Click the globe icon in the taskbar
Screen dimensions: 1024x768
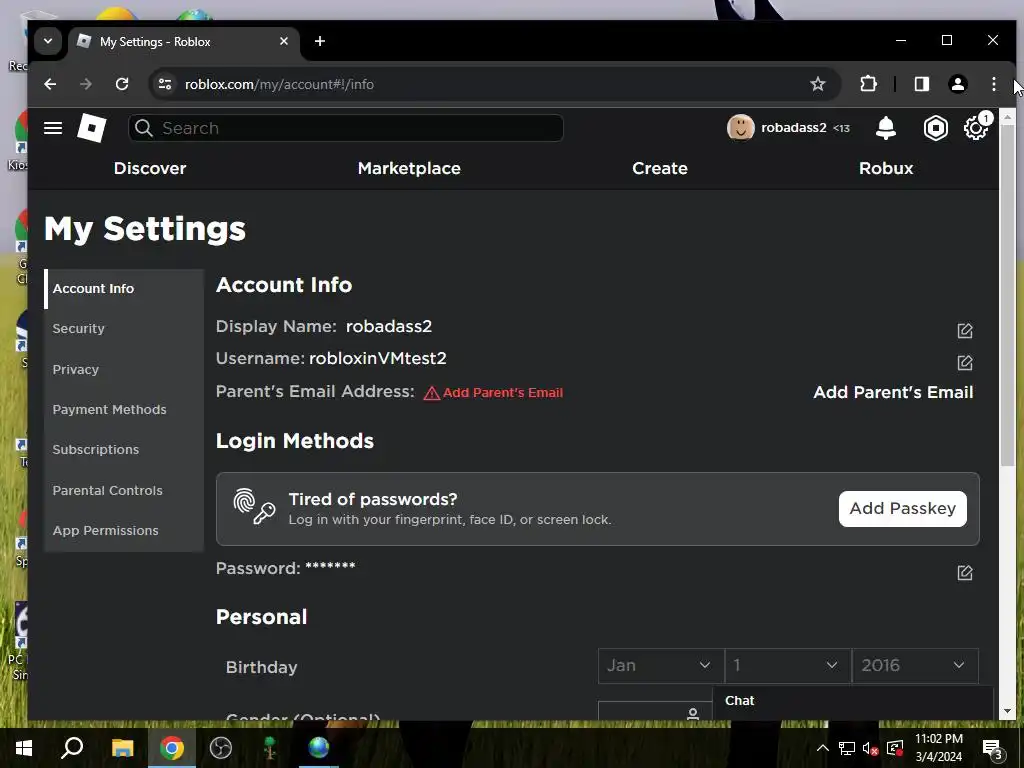(319, 748)
